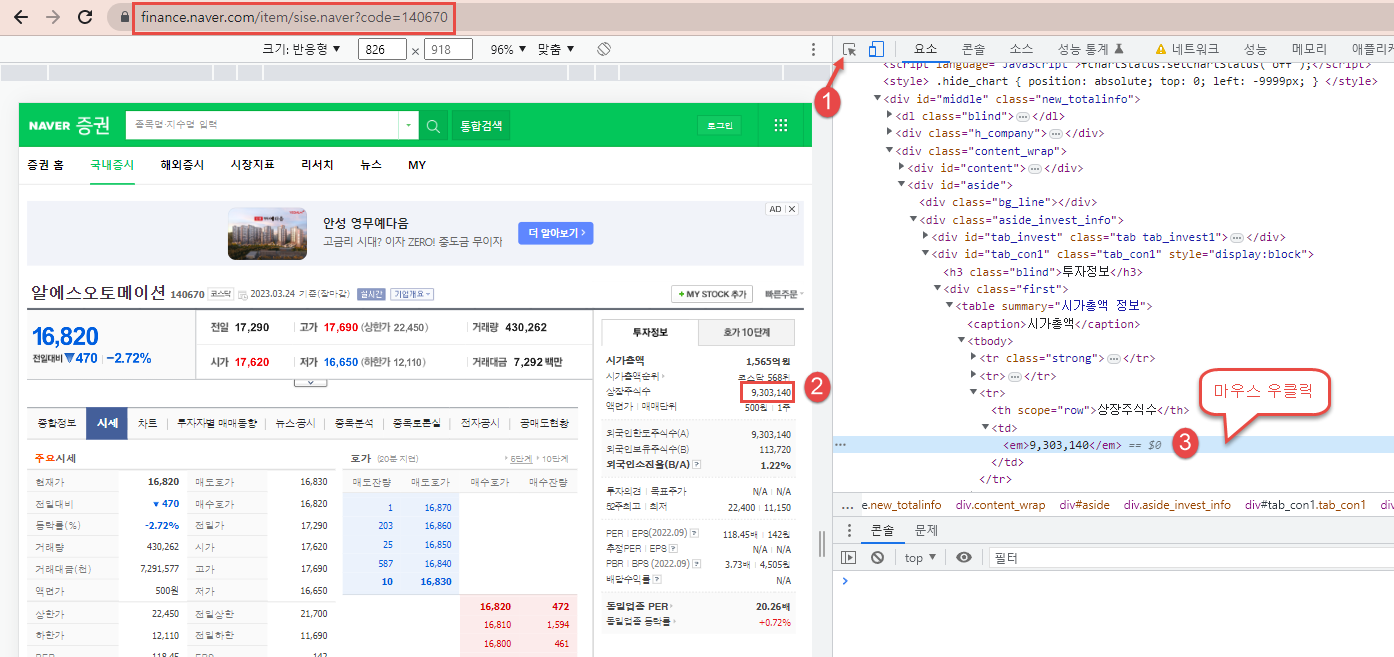
Task: Open the 96% zoom dropdown
Action: click(x=508, y=49)
